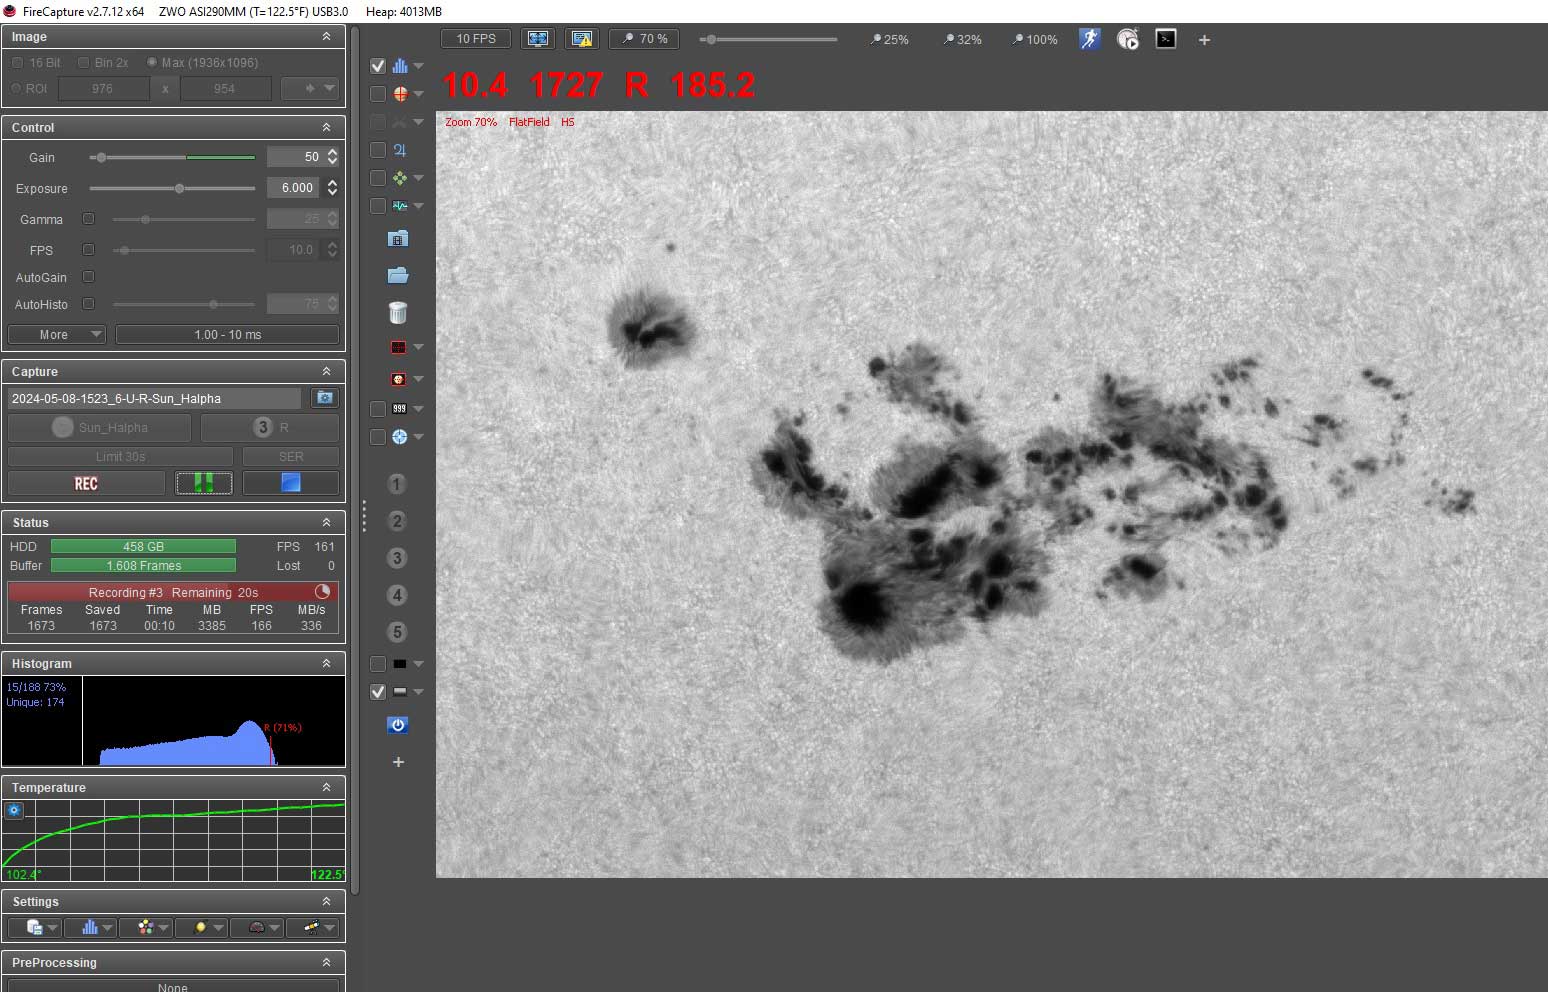This screenshot has height=992, width=1548.
Task: Click the blue running man icon
Action: click(1090, 39)
